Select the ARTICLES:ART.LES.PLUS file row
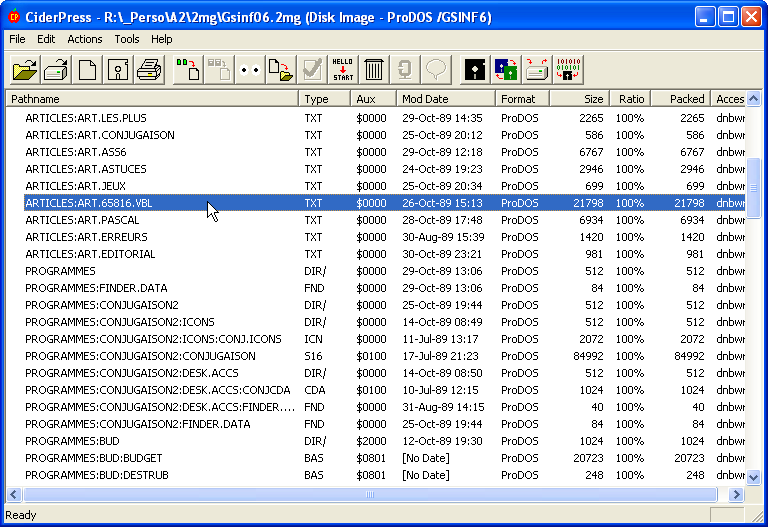 coord(384,118)
